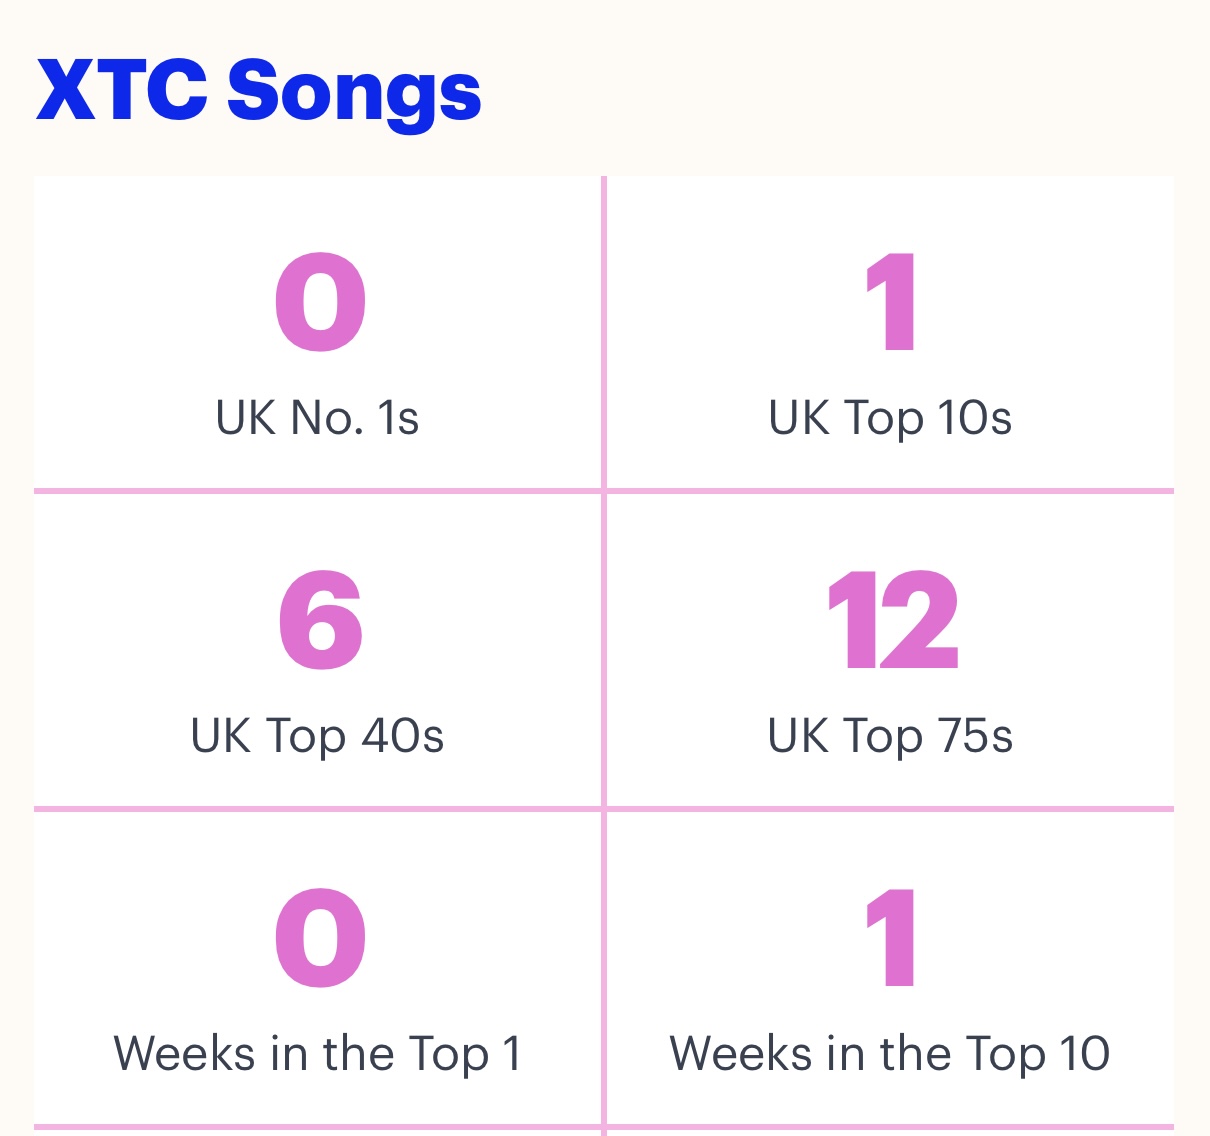Click the UK Top 10s label
The image size is (1210, 1136).
pos(890,419)
